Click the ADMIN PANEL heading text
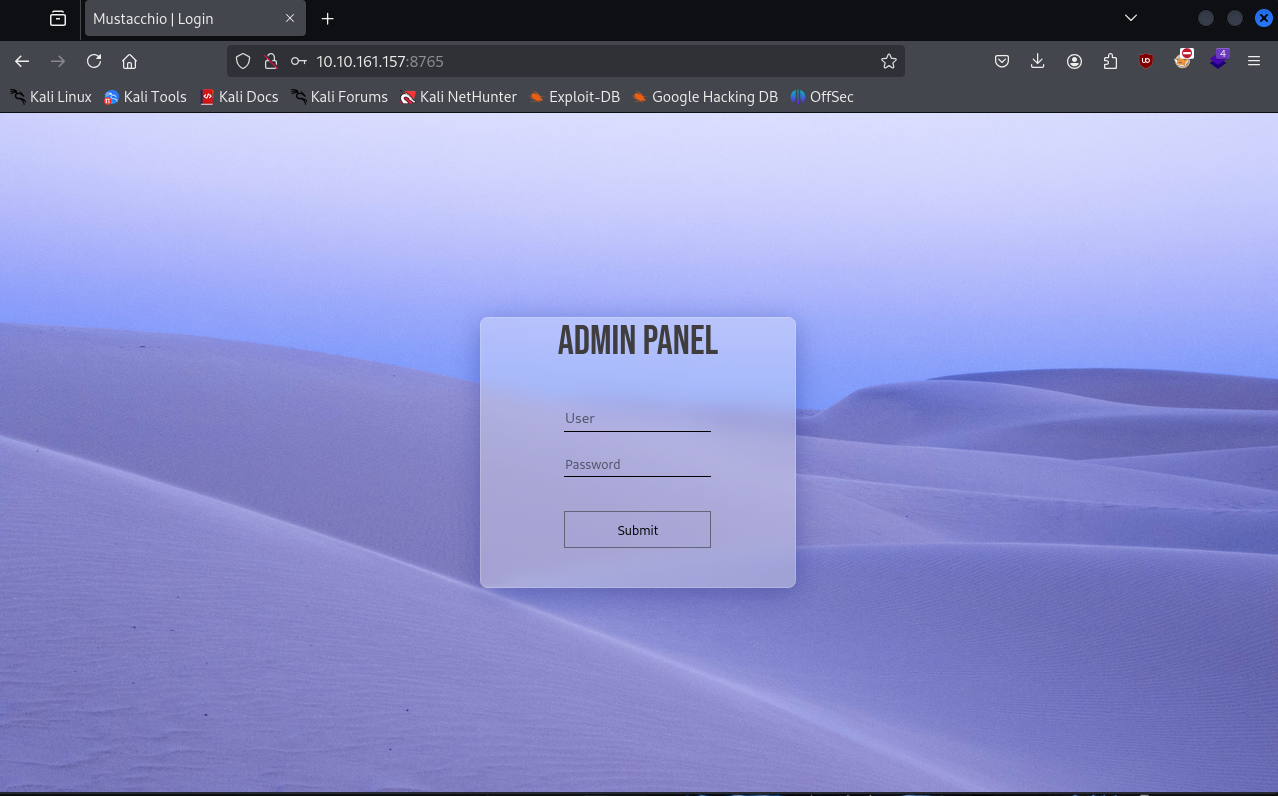Screen dimensions: 1278x796 tap(638, 341)
